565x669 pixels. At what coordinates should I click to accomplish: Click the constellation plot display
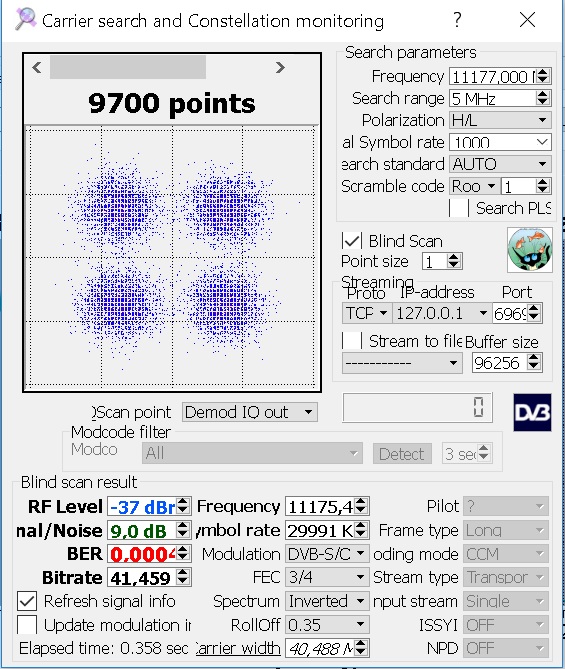pos(172,258)
